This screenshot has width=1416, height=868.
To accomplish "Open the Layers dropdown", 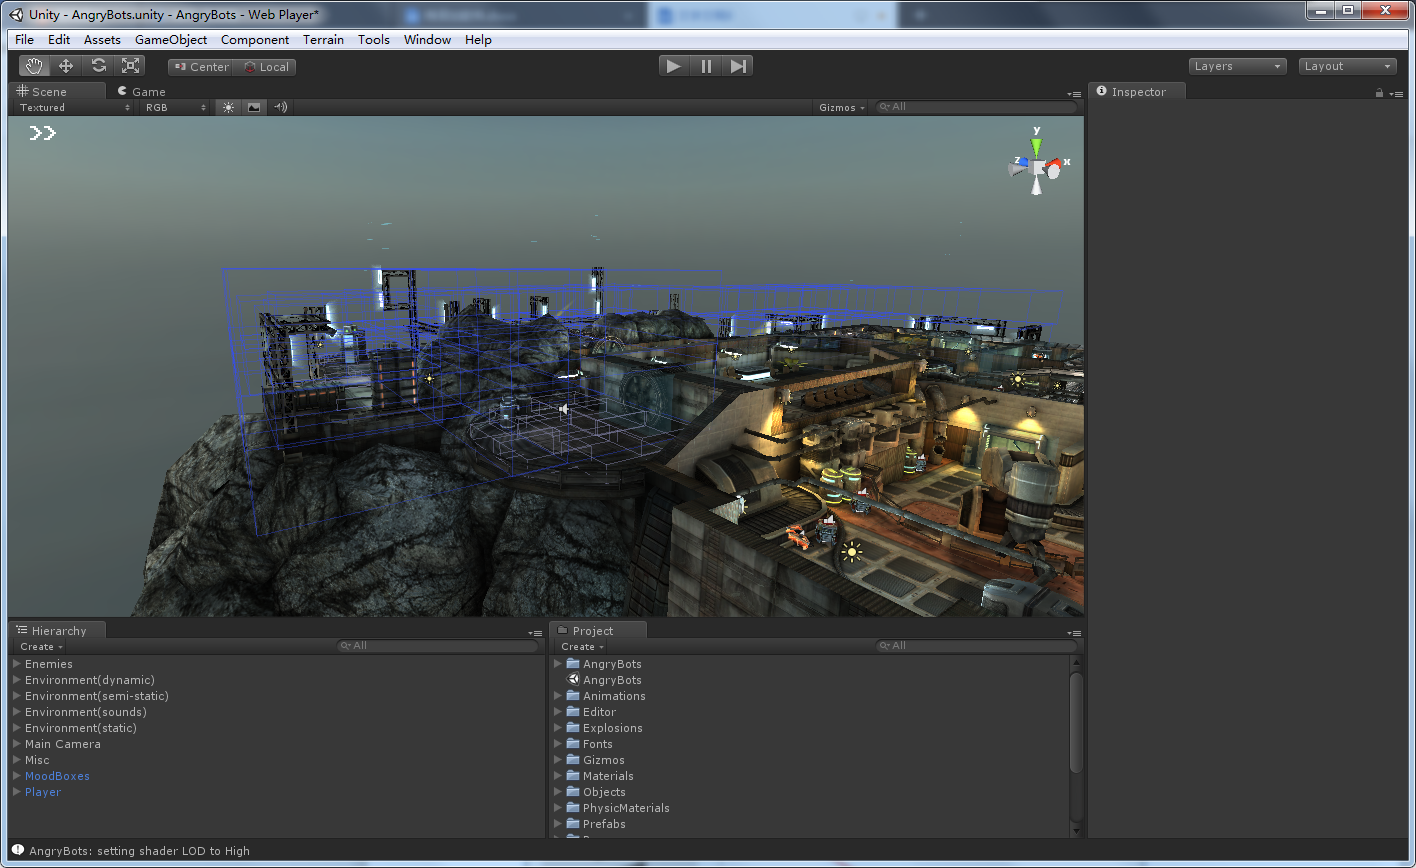I will coord(1237,65).
